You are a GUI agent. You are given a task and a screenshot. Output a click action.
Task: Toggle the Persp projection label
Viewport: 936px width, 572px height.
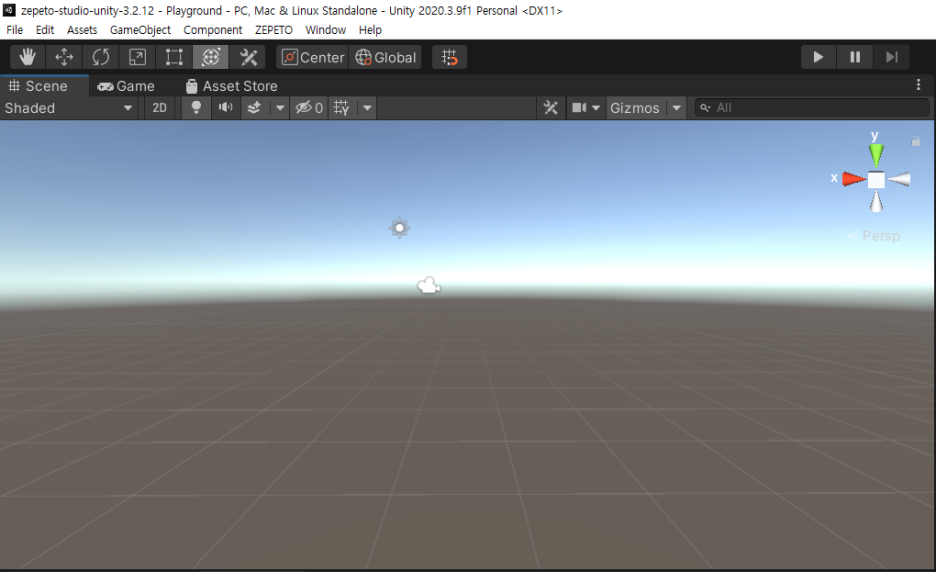point(874,236)
